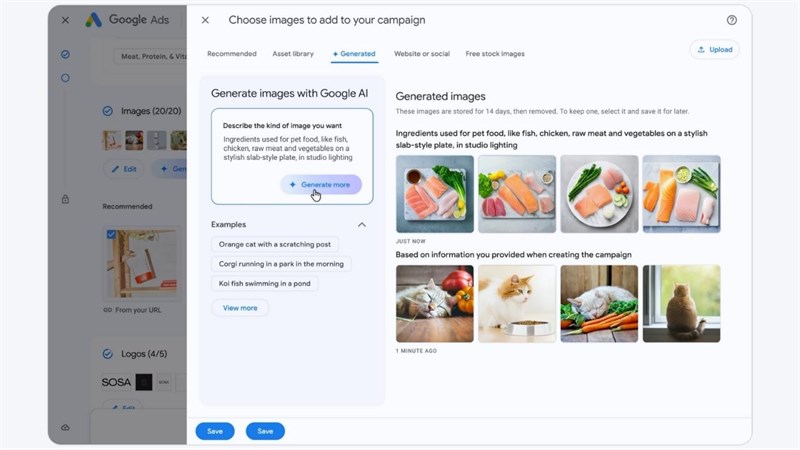Click the first small thumbnail under Images (20/20)

(x=112, y=140)
